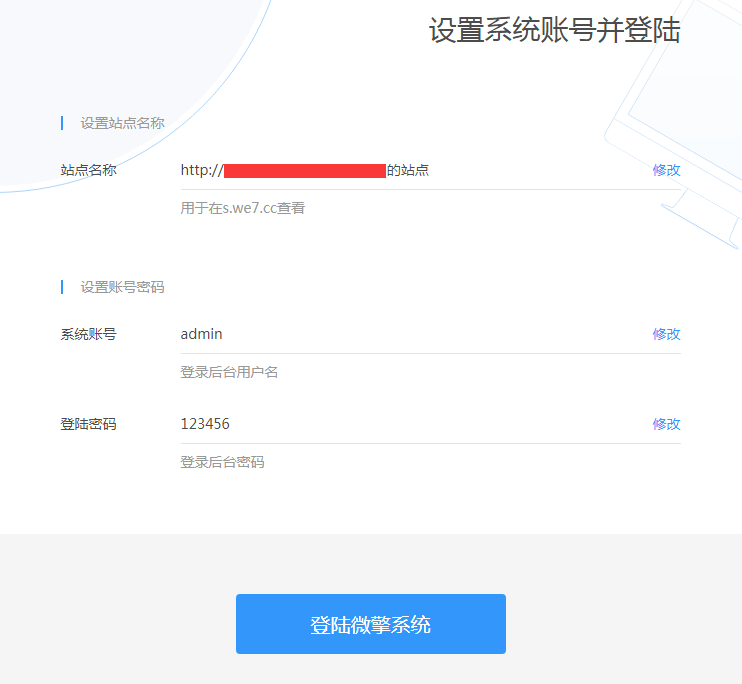This screenshot has height=684, width=742.
Task: Click the 站点名称 field label
Action: click(88, 170)
